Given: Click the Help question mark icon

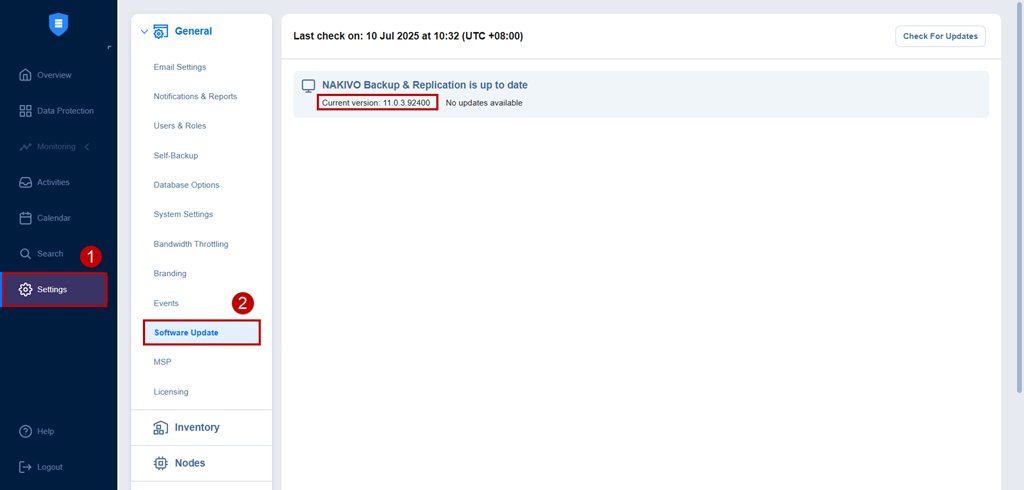Looking at the screenshot, I should click(x=25, y=431).
